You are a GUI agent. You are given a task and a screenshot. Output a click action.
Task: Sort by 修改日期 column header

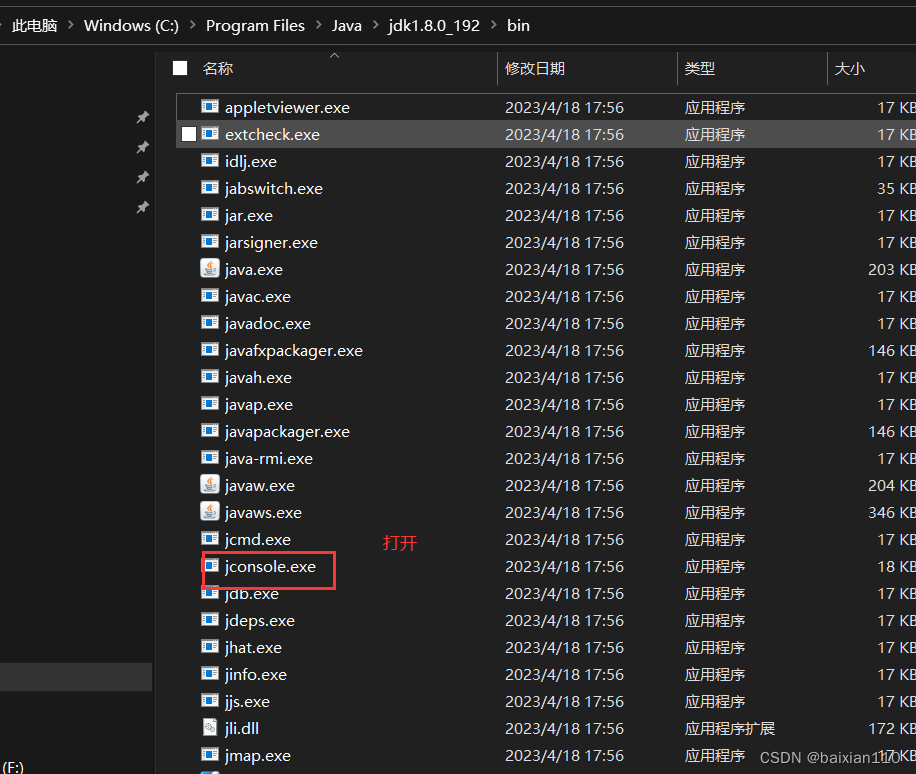535,68
